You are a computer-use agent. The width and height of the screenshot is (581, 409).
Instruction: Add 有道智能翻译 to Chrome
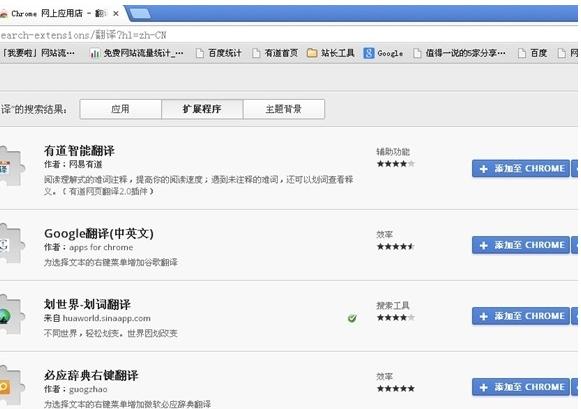click(x=521, y=169)
